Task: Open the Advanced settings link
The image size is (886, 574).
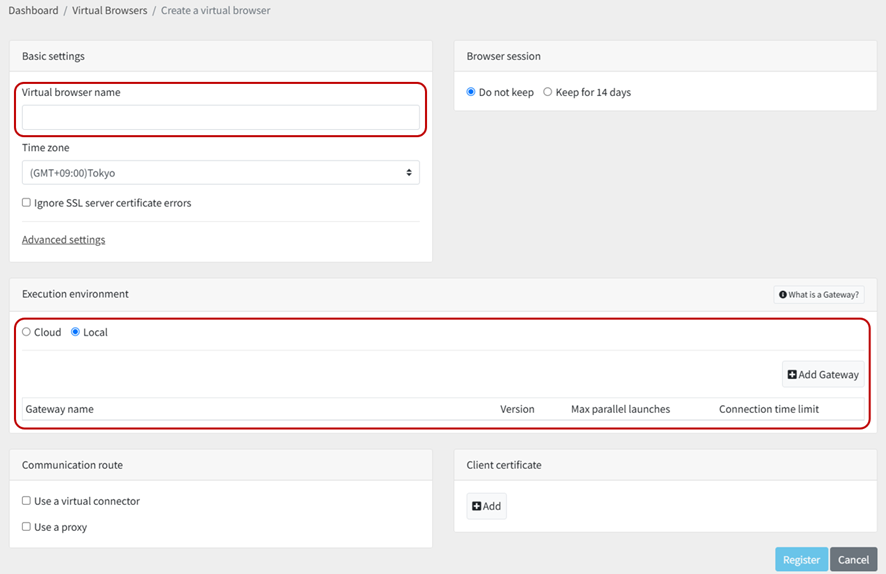Action: [x=63, y=240]
